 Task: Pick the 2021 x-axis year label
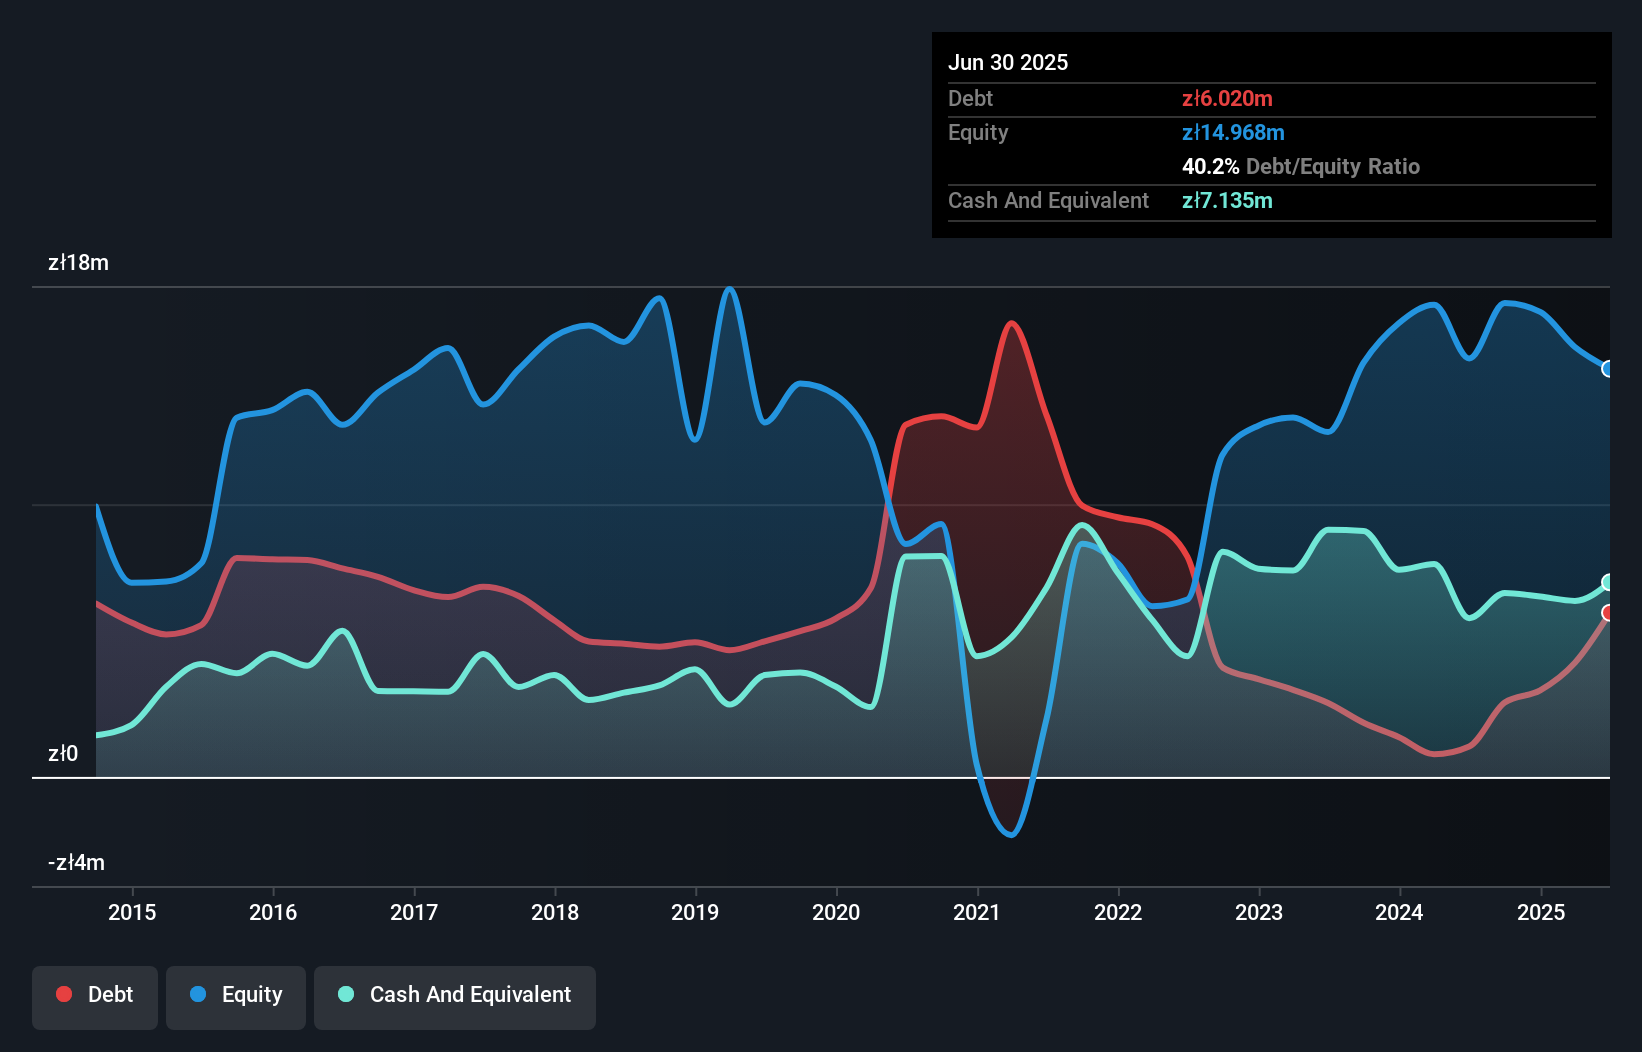tap(977, 912)
